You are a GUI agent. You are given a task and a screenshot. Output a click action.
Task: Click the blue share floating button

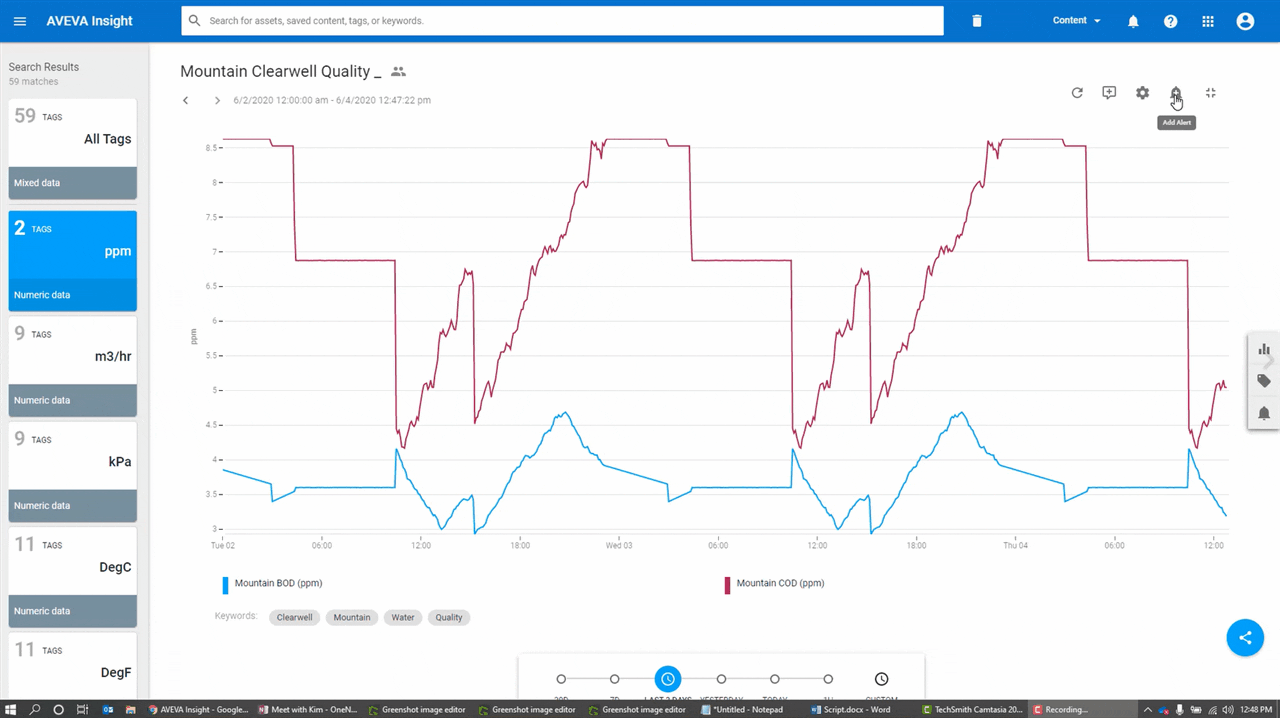(1245, 638)
